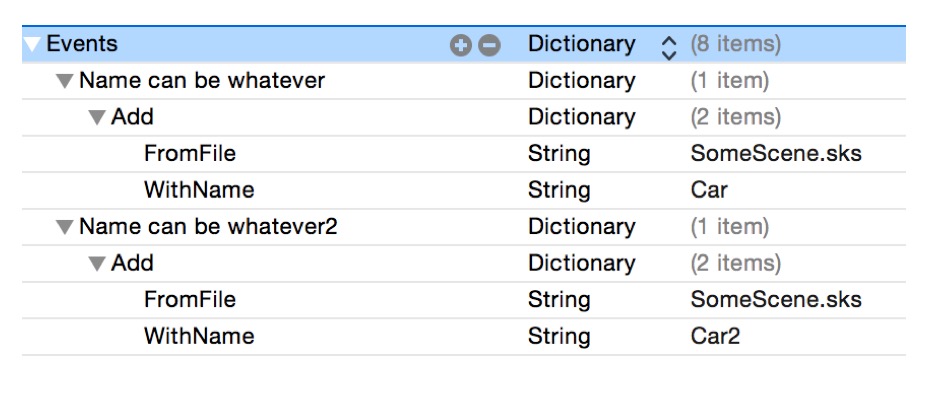Select FromFile key under "Name can be whatever"
The height and width of the screenshot is (420, 926).
tap(190, 154)
